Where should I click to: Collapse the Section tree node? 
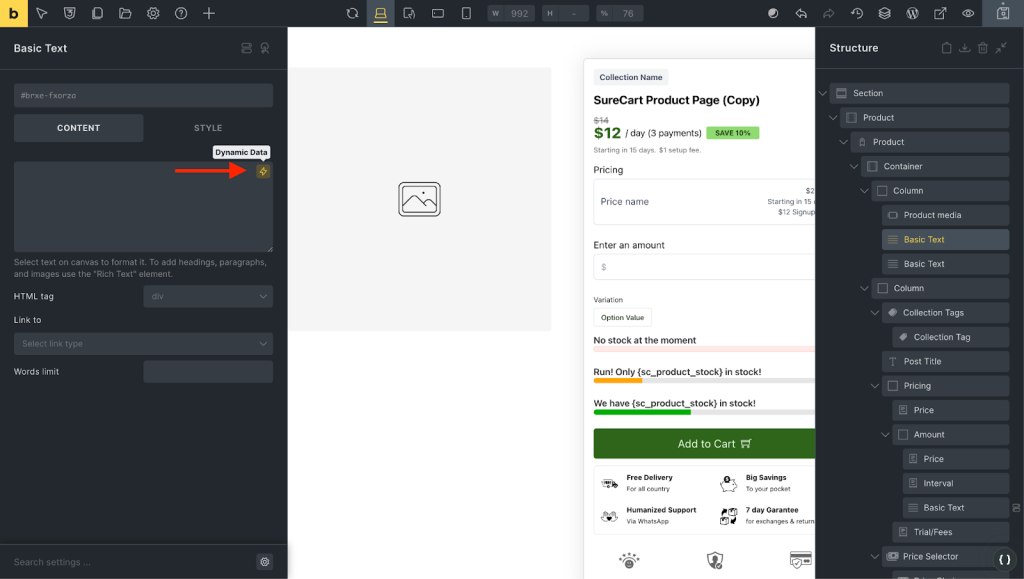pos(823,93)
